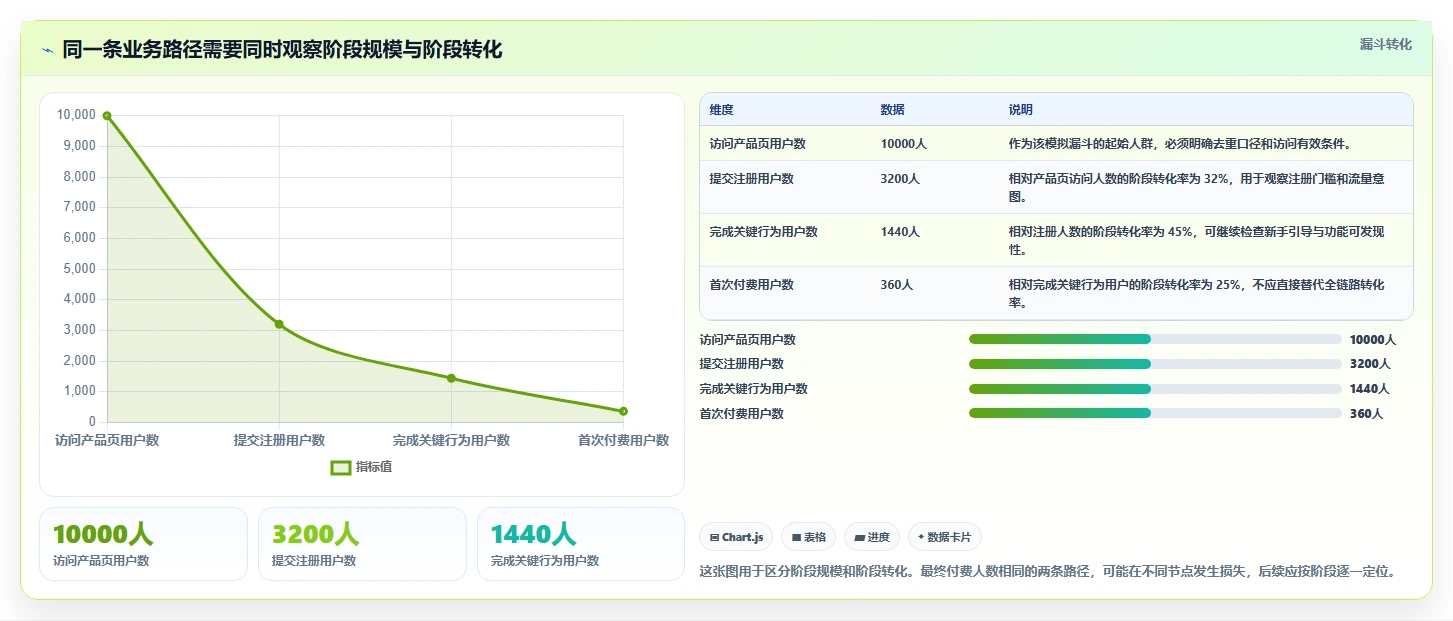The width and height of the screenshot is (1453, 621).
Task: Click the chart data point for 首次付费用户数
Action: (x=623, y=411)
